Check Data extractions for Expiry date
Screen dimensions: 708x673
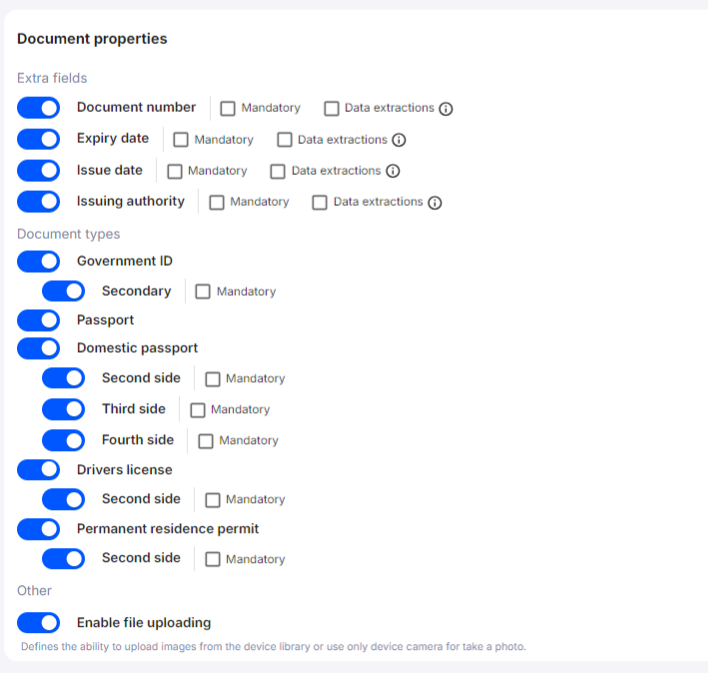[x=285, y=140]
